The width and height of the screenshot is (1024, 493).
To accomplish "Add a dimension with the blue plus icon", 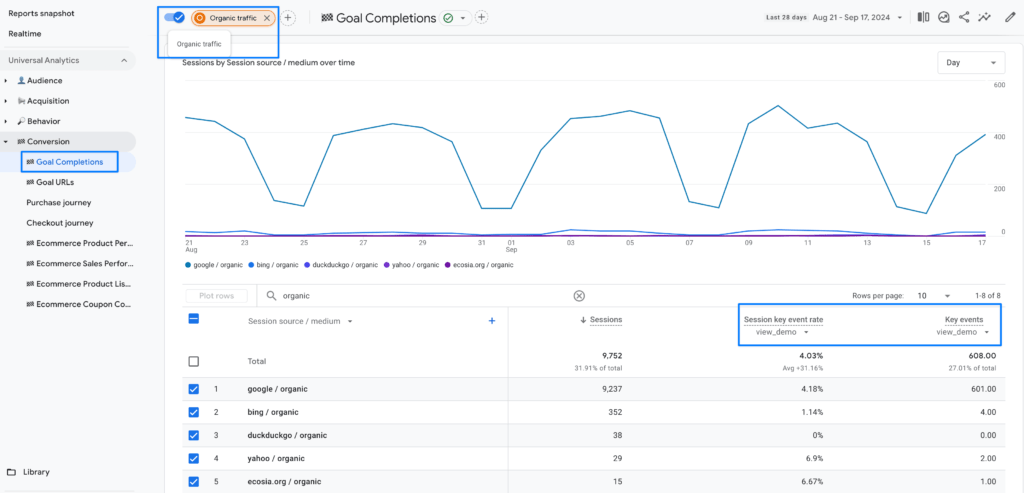I will [x=491, y=321].
